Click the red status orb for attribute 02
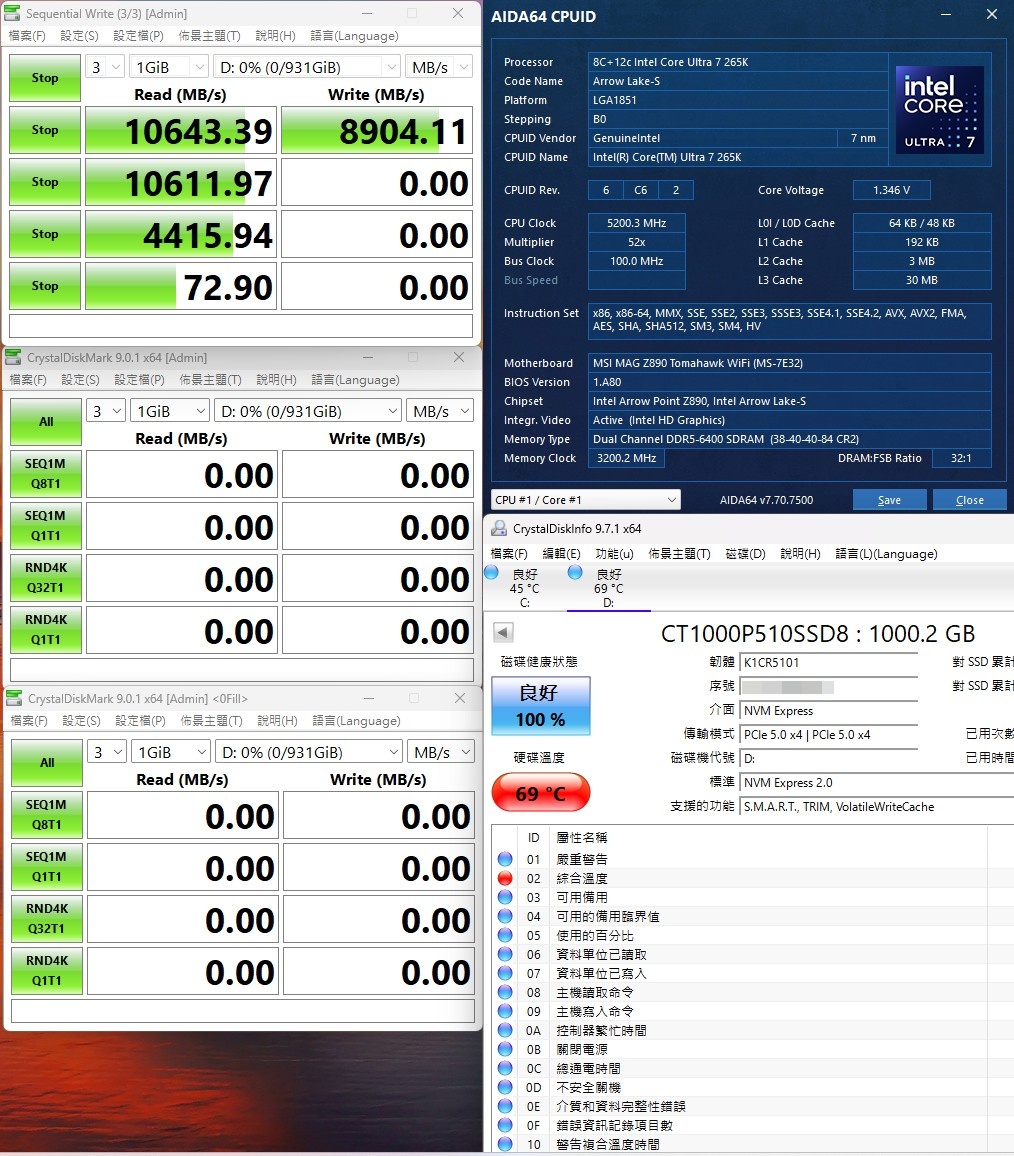 pos(505,878)
